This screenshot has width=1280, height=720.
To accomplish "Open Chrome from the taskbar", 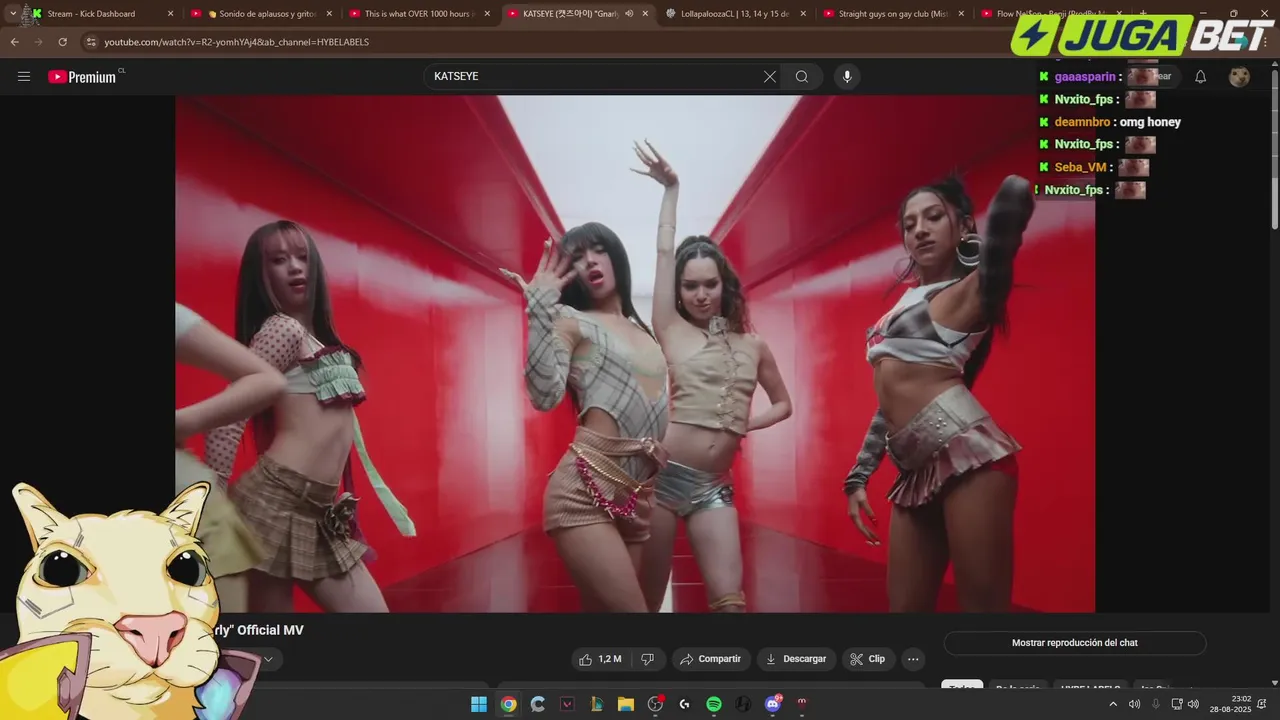I will [508, 704].
